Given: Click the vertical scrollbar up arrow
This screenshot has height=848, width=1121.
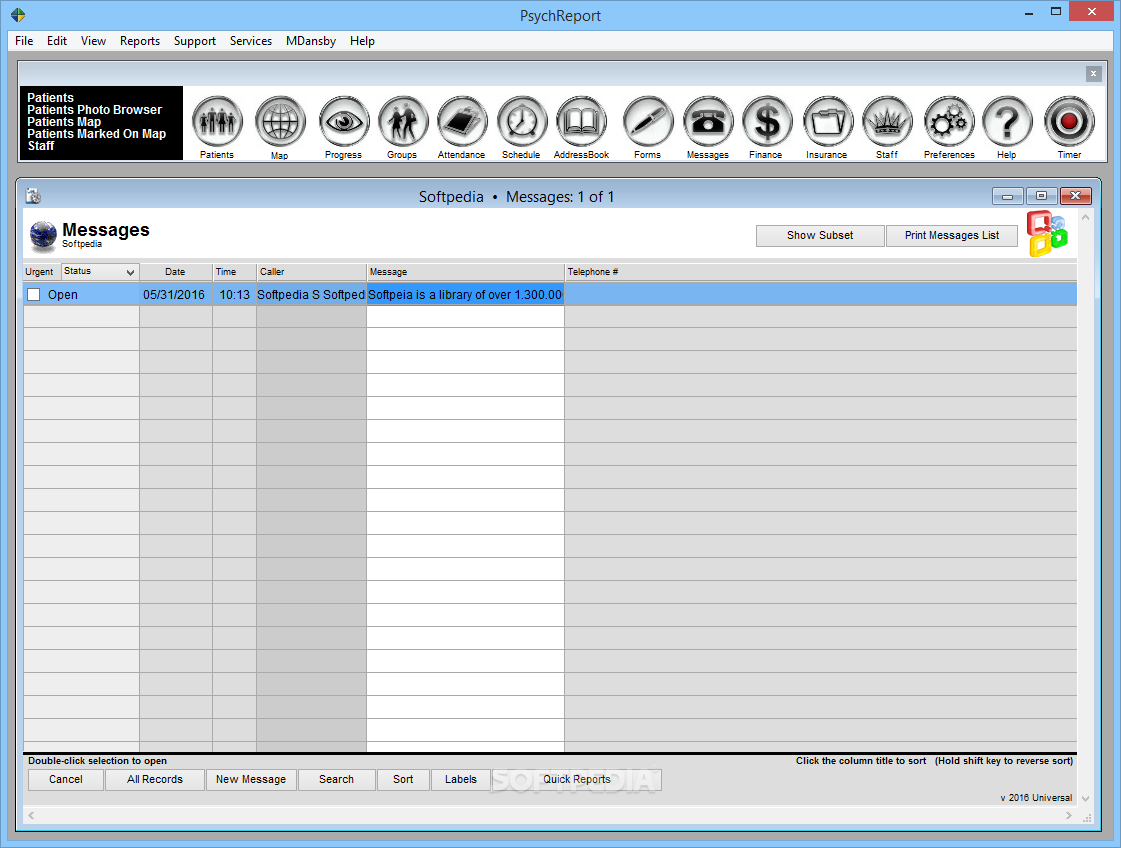Looking at the screenshot, I should [x=1085, y=217].
